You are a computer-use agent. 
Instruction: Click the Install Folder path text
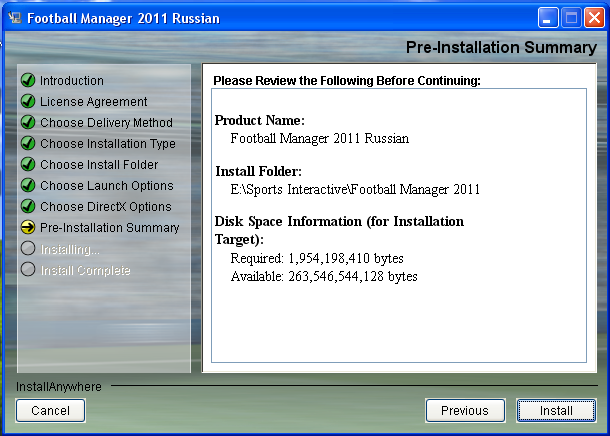click(355, 189)
